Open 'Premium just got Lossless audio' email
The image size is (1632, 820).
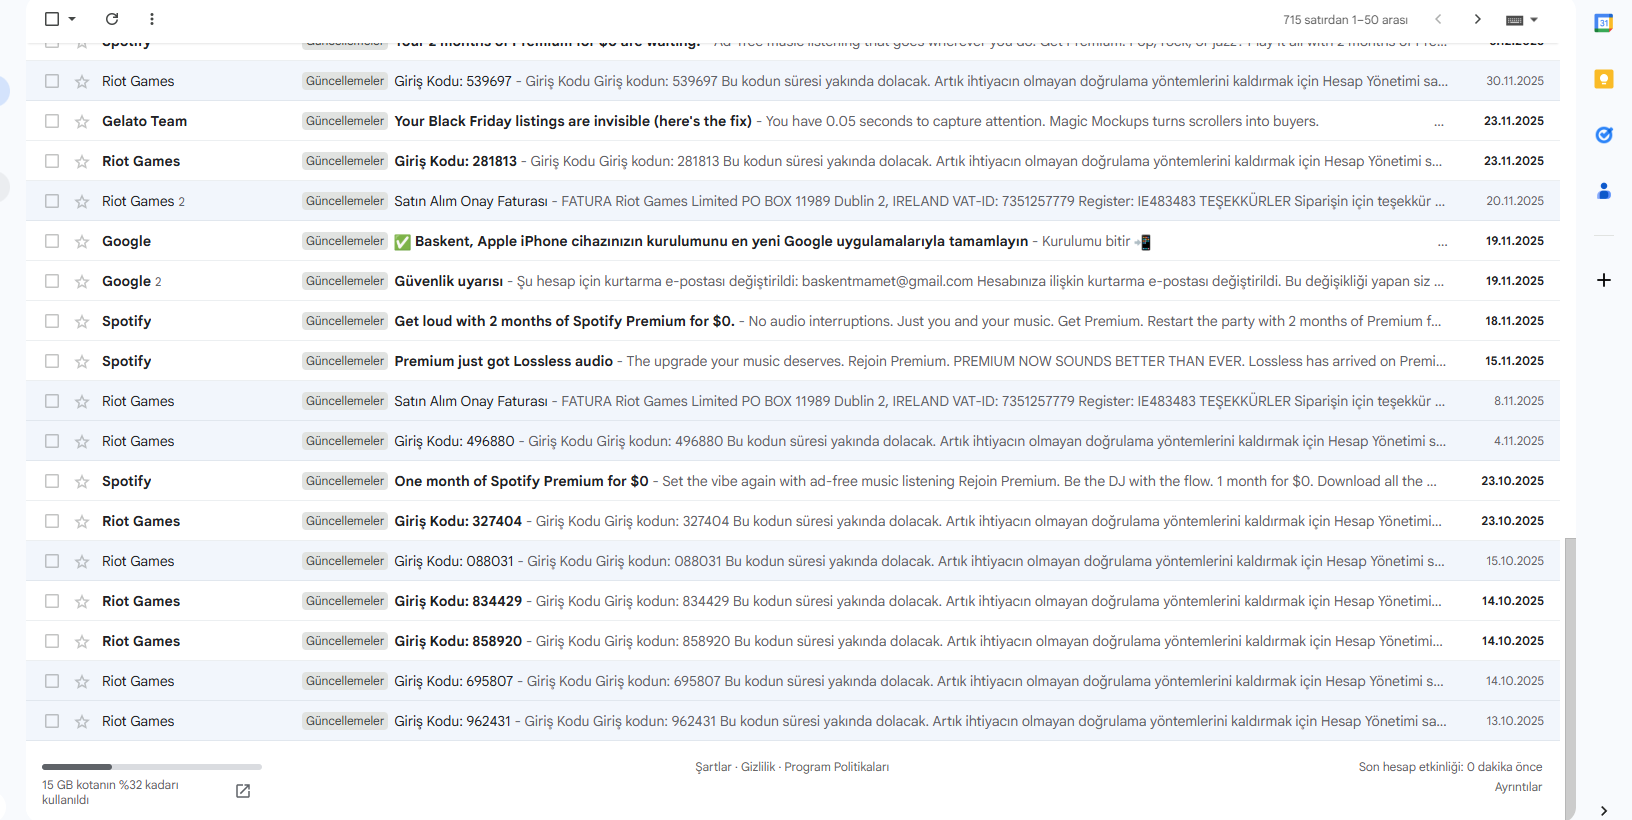click(x=503, y=361)
